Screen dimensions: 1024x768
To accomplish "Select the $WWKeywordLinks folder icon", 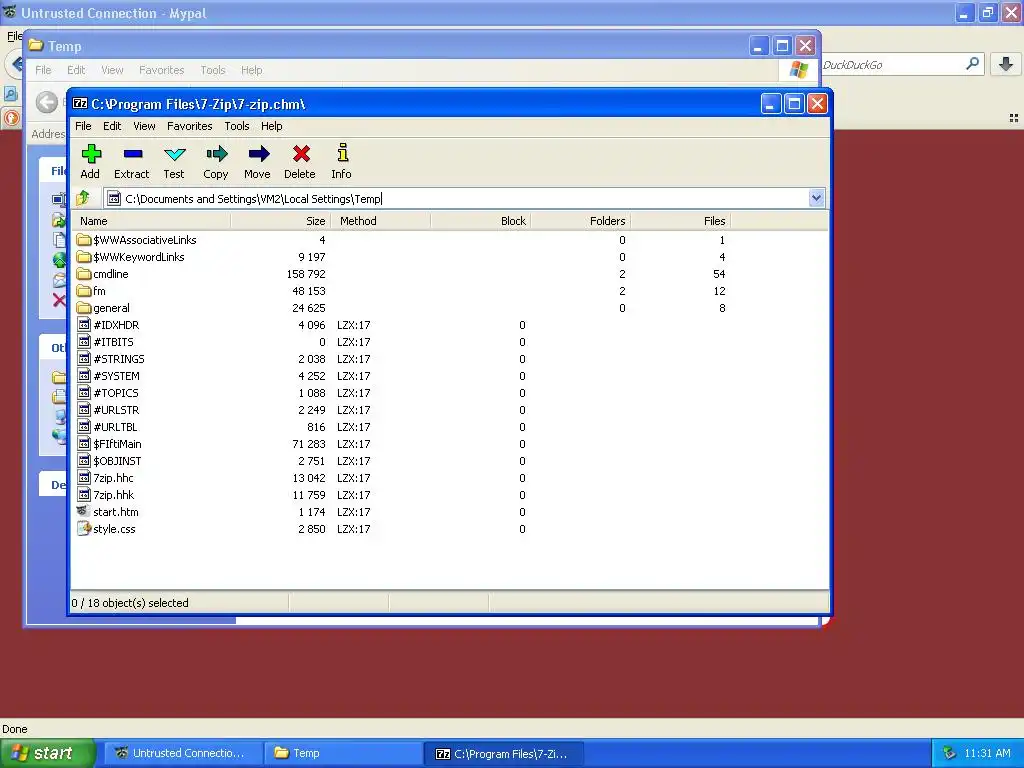I will point(84,257).
